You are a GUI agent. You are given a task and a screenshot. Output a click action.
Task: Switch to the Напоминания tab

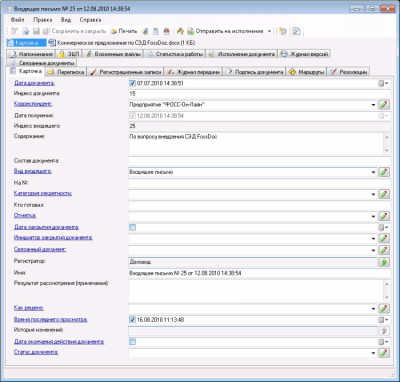31,54
